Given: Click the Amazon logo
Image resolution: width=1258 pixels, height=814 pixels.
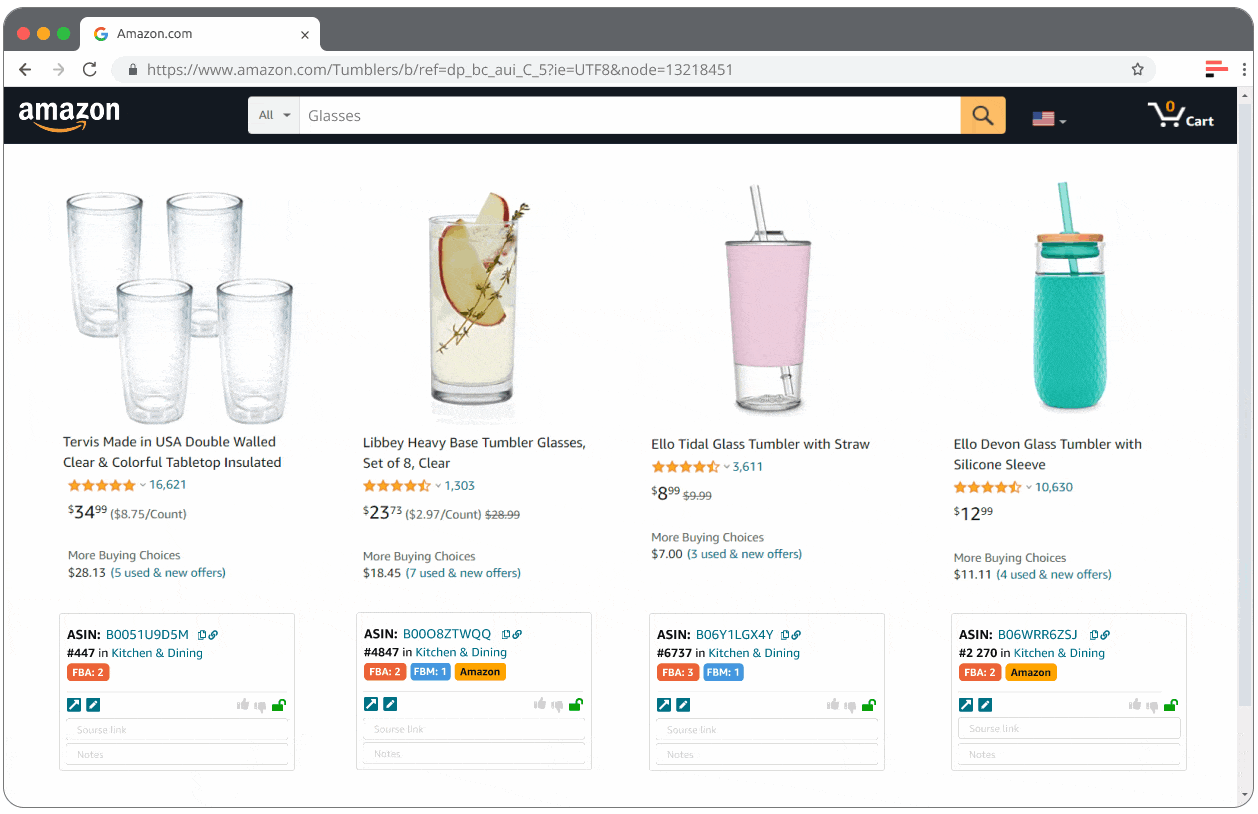Looking at the screenshot, I should click(68, 114).
